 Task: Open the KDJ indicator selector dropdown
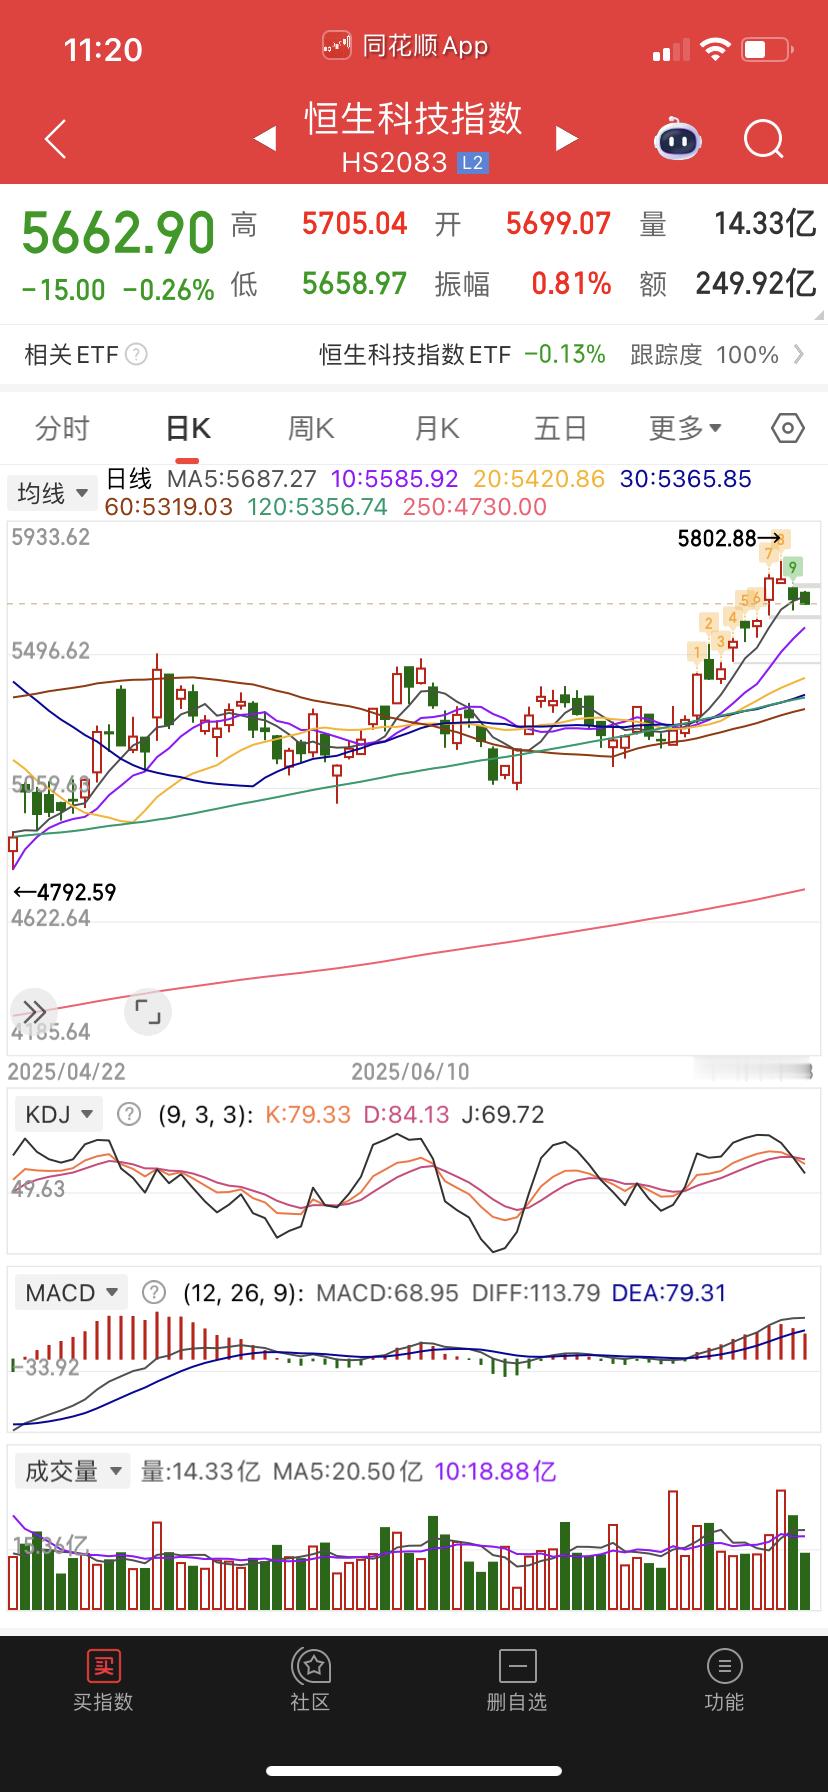click(x=59, y=1113)
